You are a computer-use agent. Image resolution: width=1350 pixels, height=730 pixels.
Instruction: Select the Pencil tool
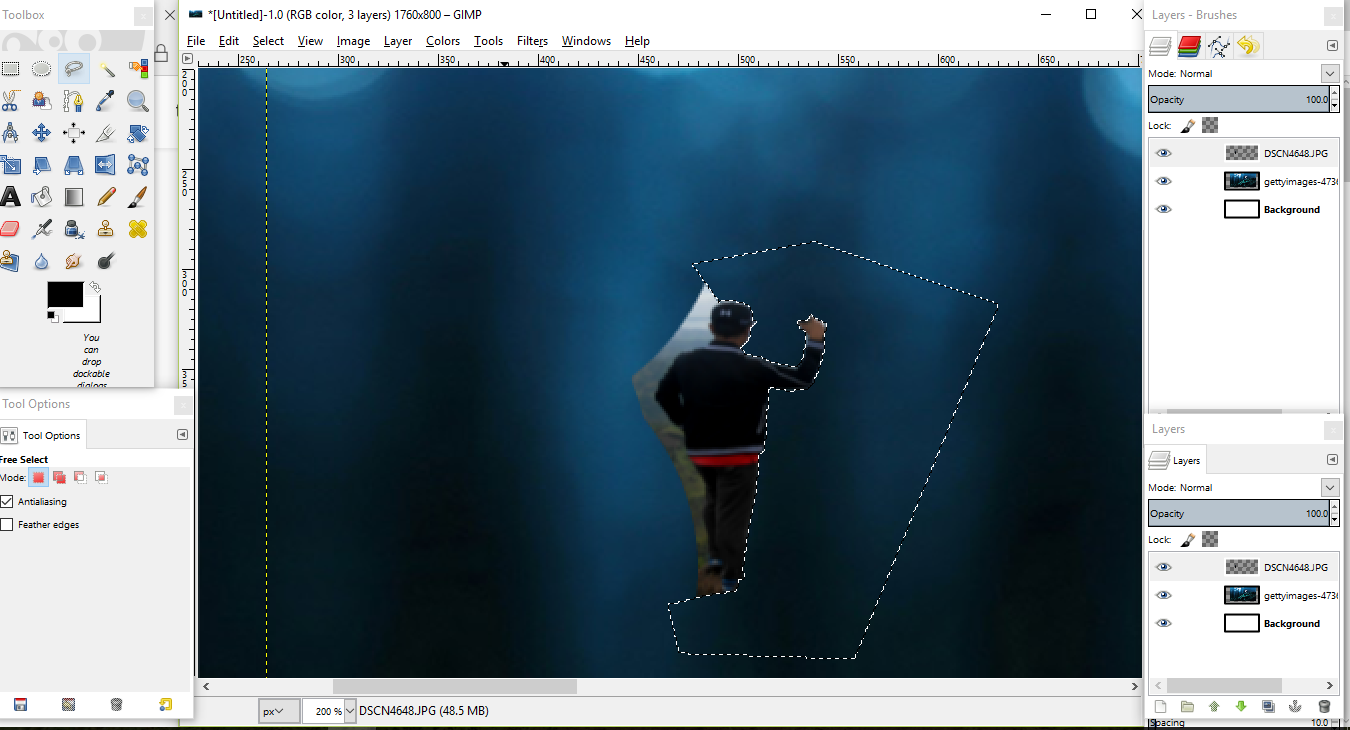[106, 197]
